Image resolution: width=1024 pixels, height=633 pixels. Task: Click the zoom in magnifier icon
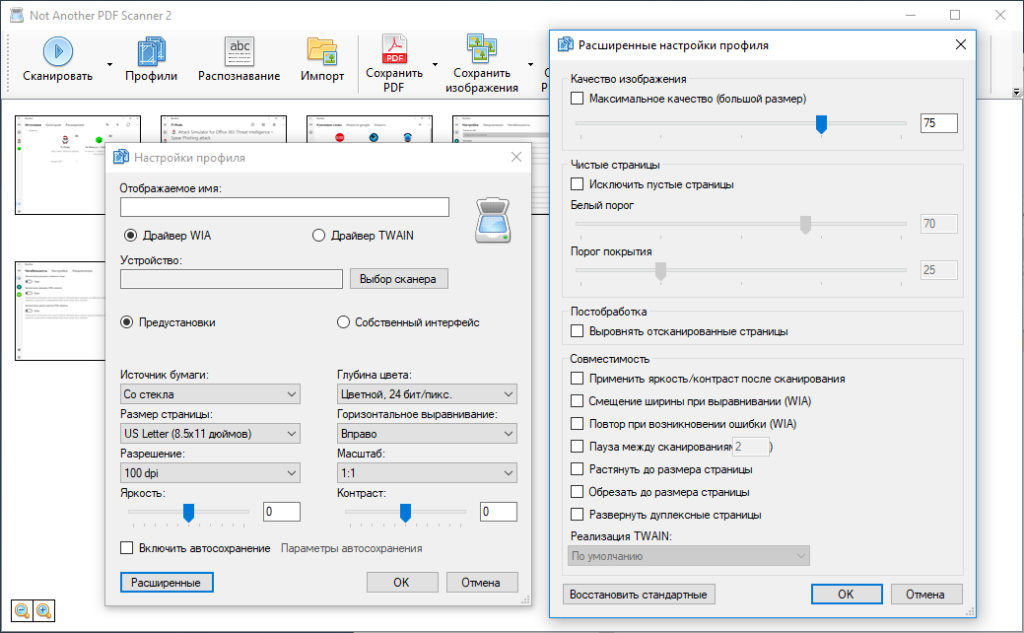[x=44, y=611]
